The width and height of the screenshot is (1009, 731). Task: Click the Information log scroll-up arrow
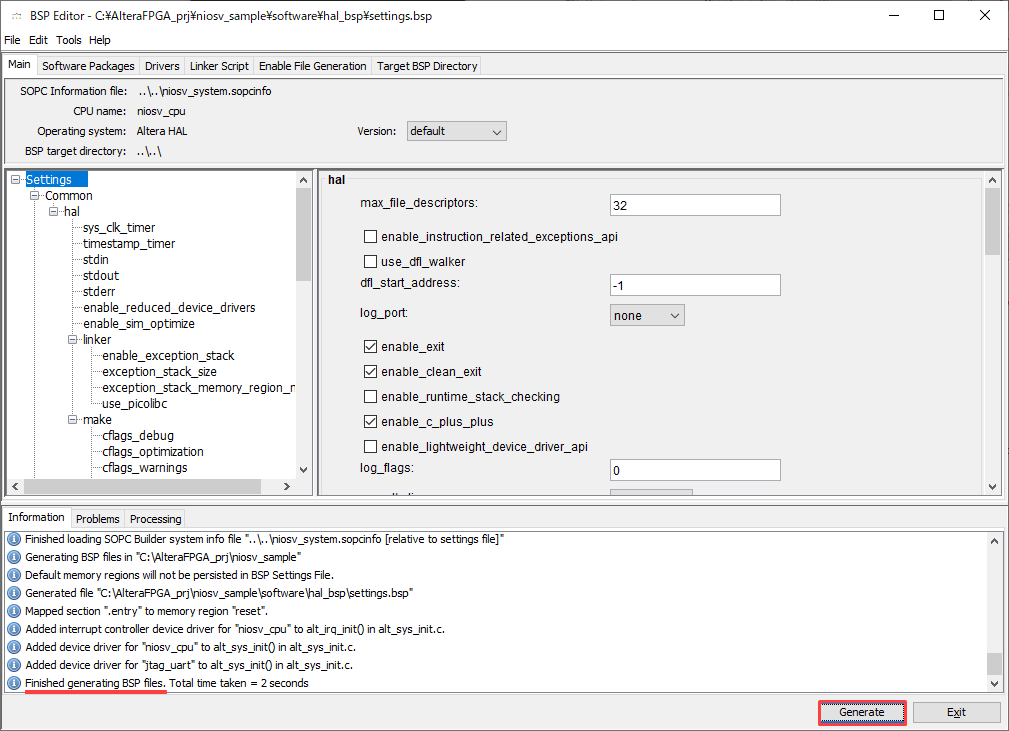click(x=994, y=541)
